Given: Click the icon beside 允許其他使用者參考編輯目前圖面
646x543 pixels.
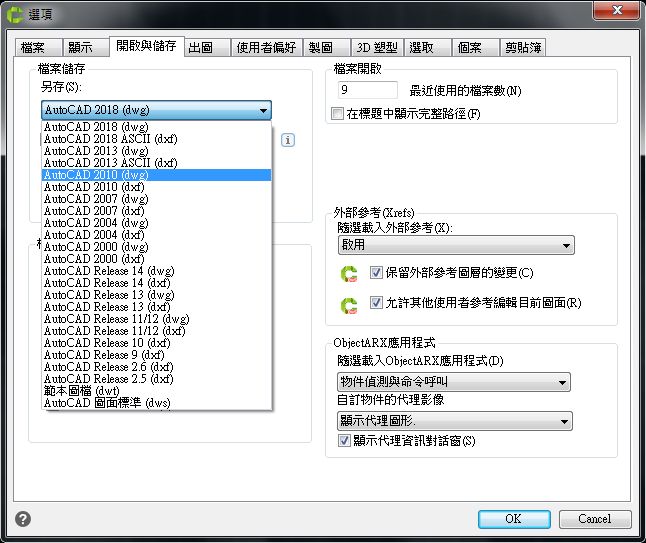Looking at the screenshot, I should 349,305.
